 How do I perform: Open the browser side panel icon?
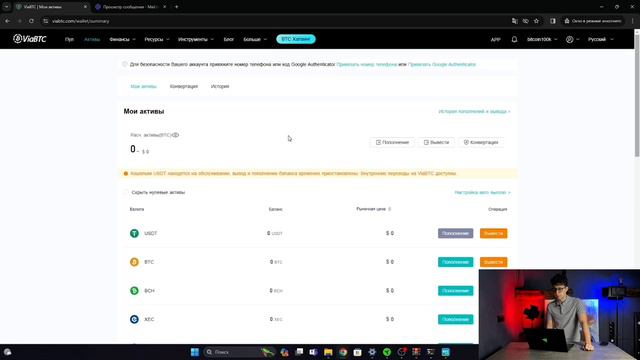point(553,21)
